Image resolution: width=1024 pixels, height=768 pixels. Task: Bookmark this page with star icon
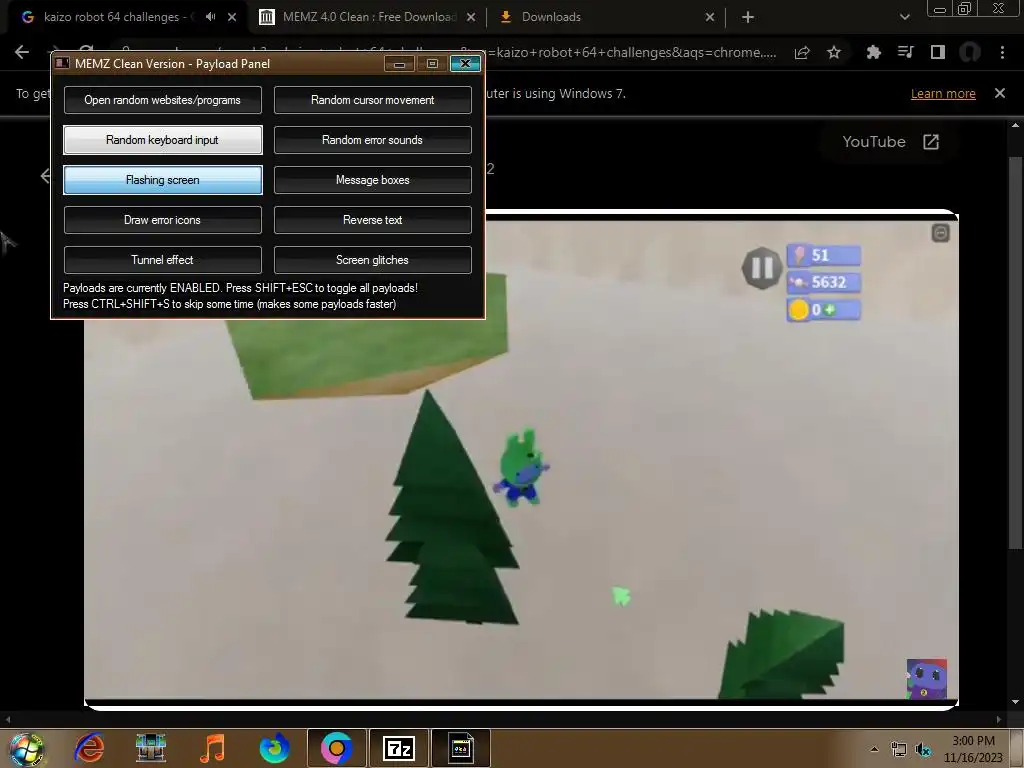click(x=834, y=52)
